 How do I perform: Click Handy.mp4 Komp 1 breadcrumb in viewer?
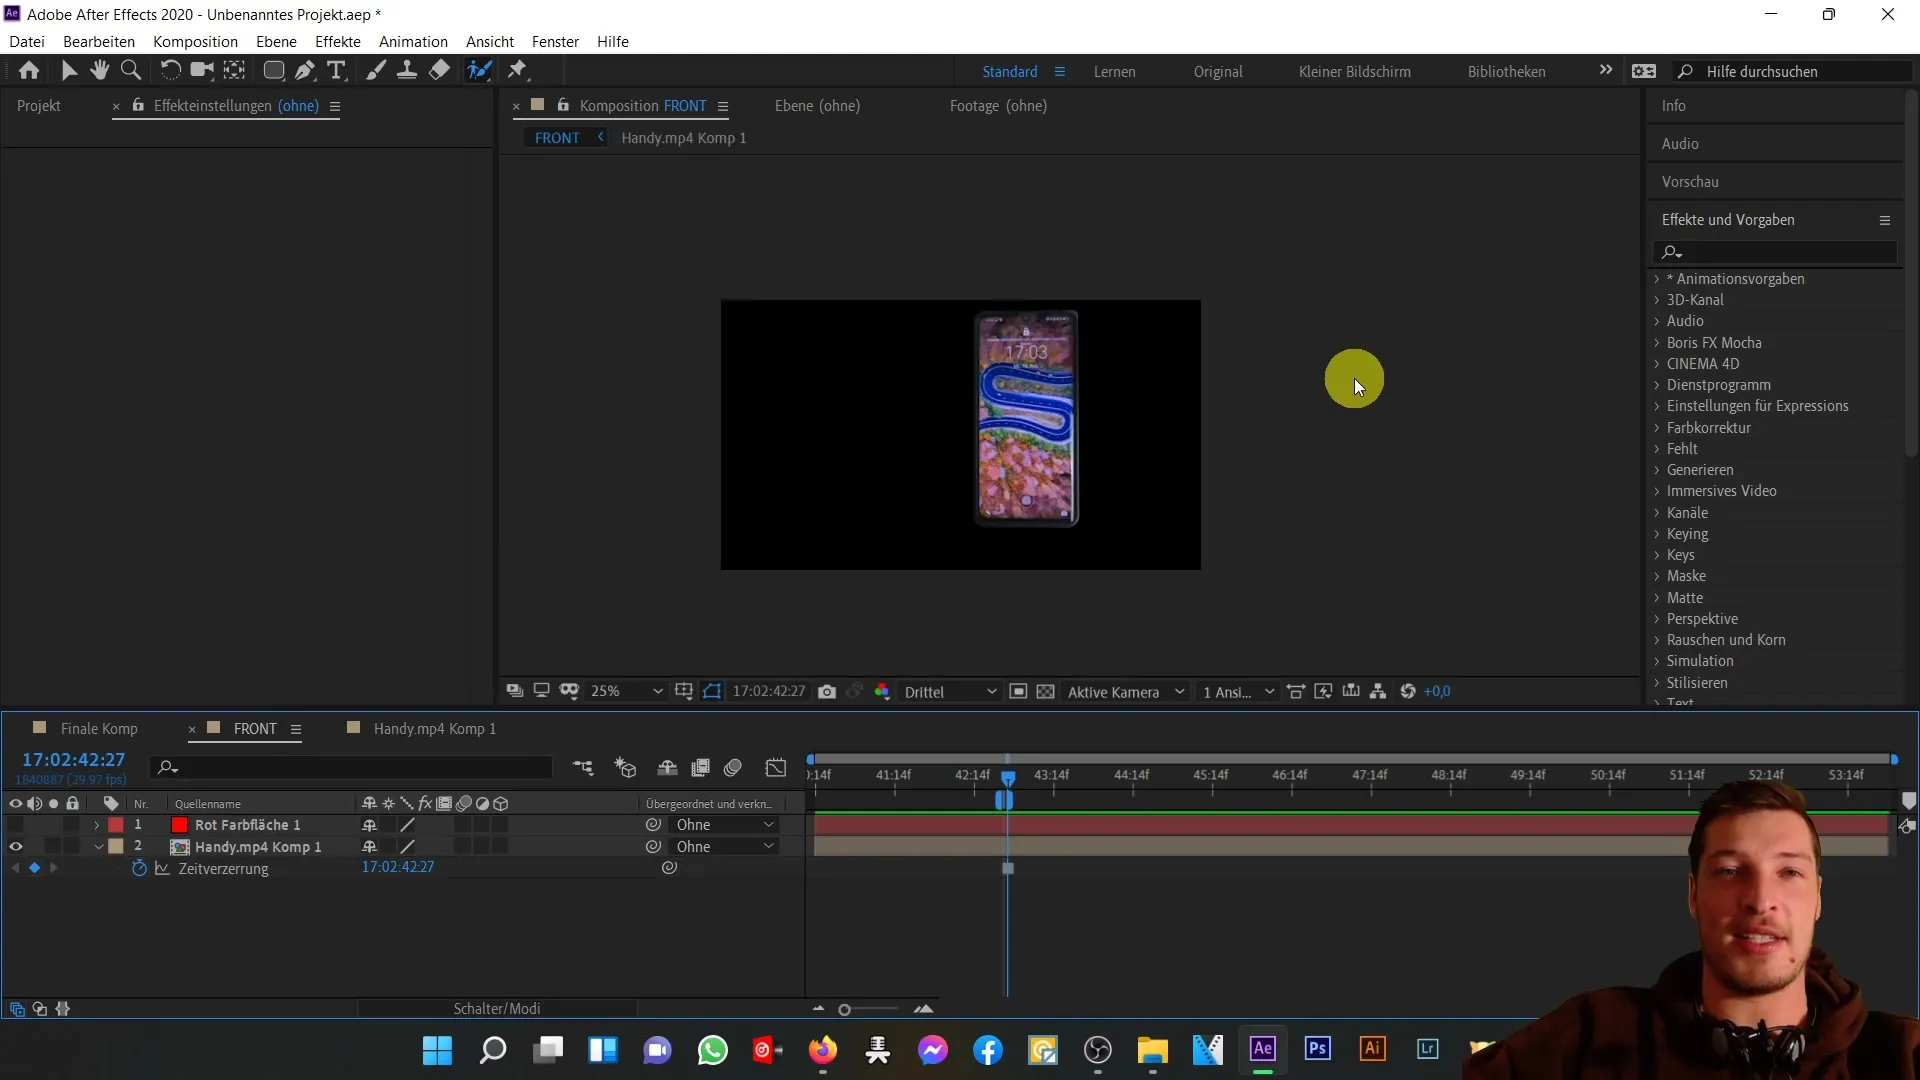[x=684, y=138]
